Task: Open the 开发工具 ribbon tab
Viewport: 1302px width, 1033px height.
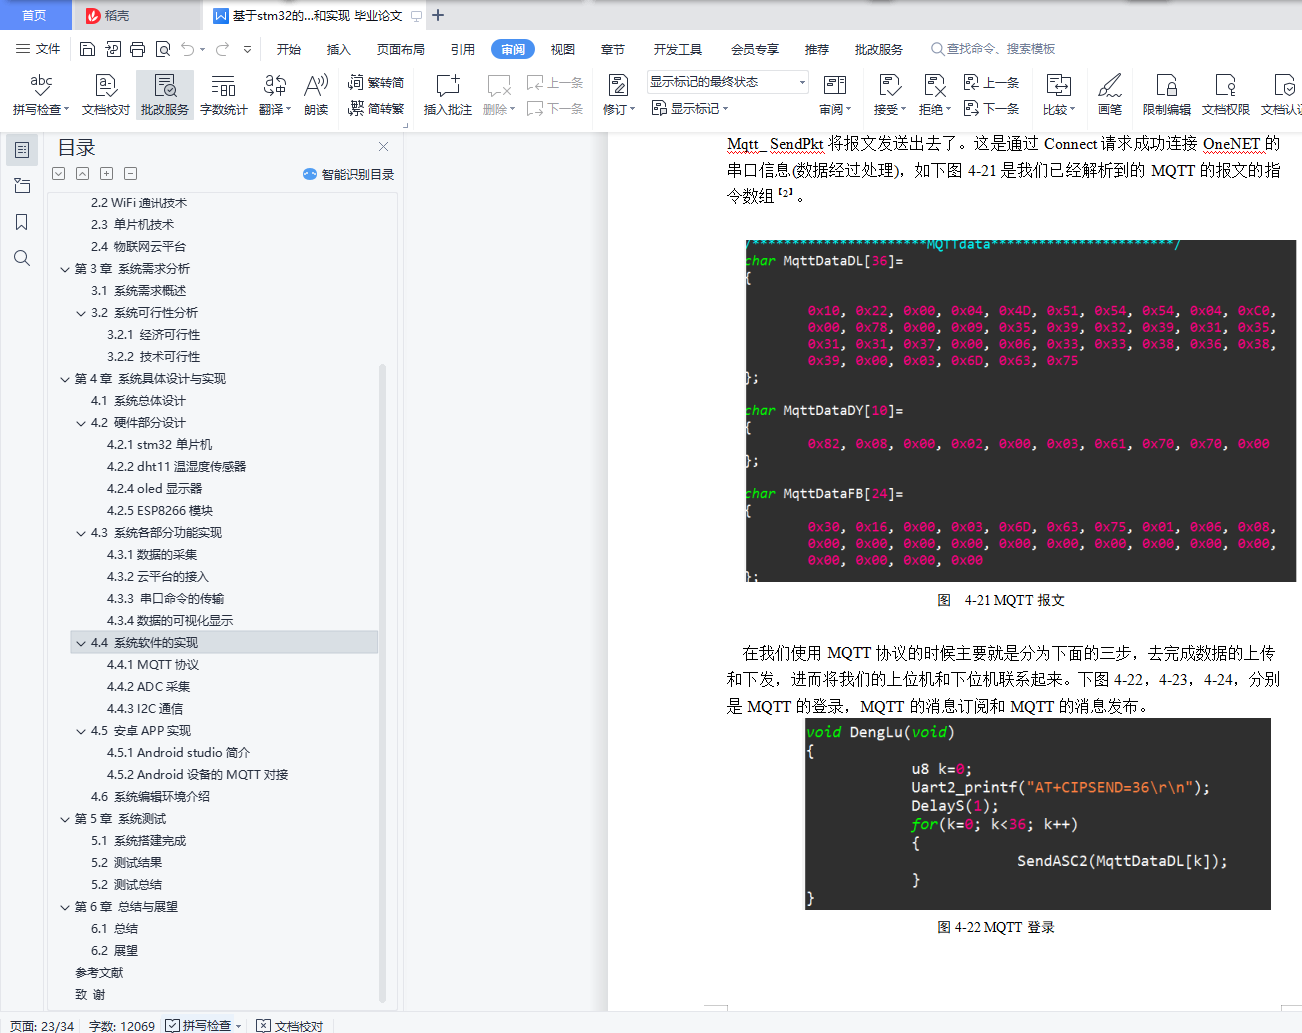Action: 678,49
